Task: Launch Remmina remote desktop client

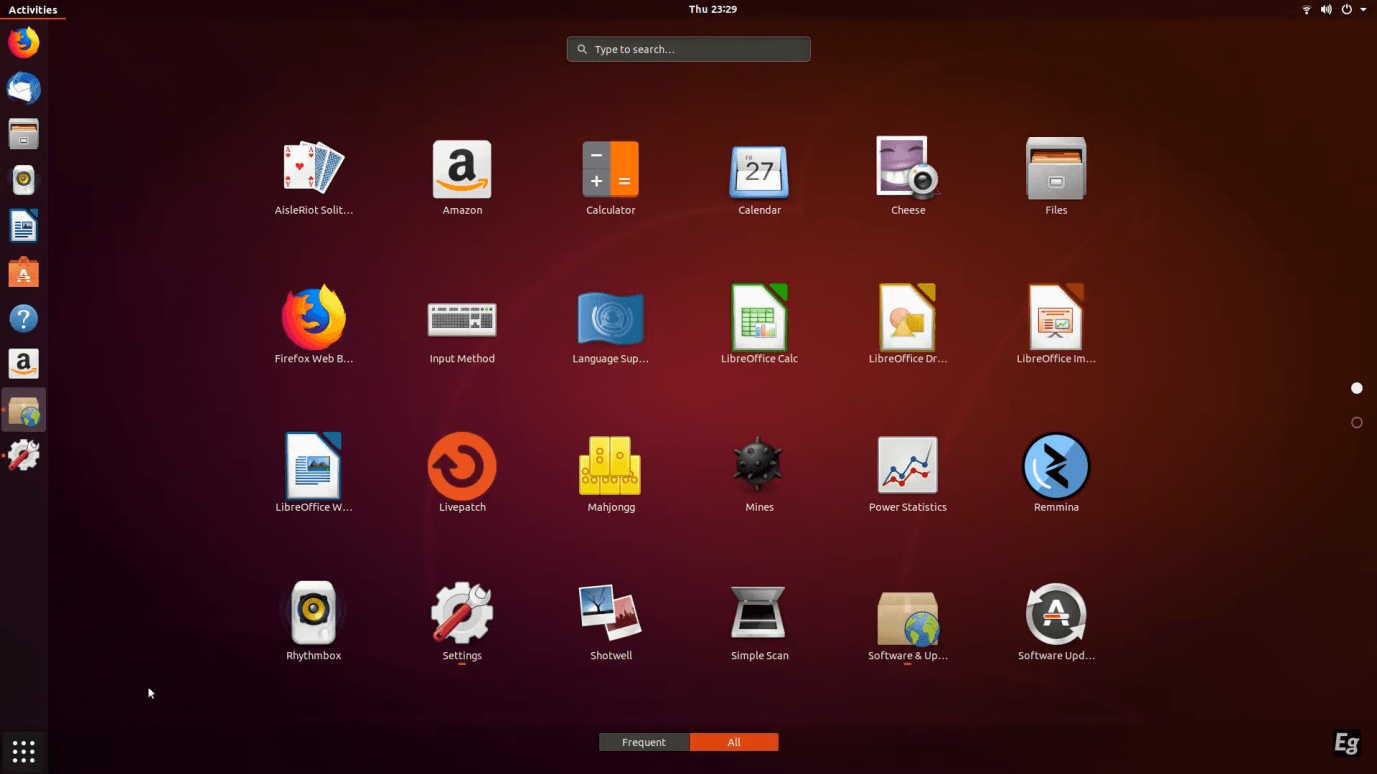Action: (1056, 474)
